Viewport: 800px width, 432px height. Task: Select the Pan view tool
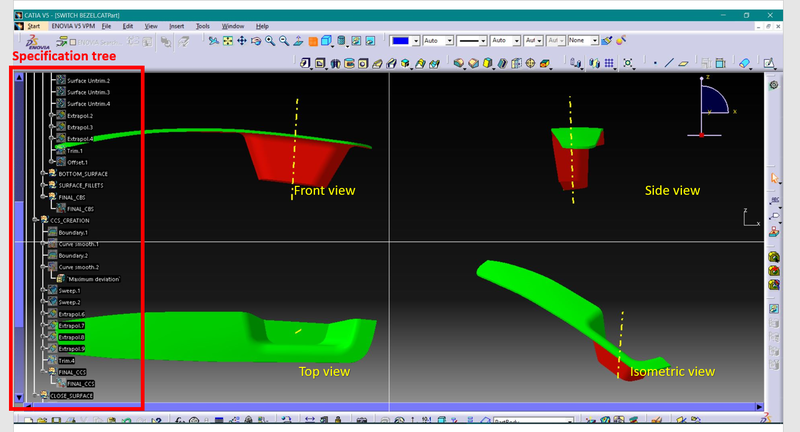(243, 41)
